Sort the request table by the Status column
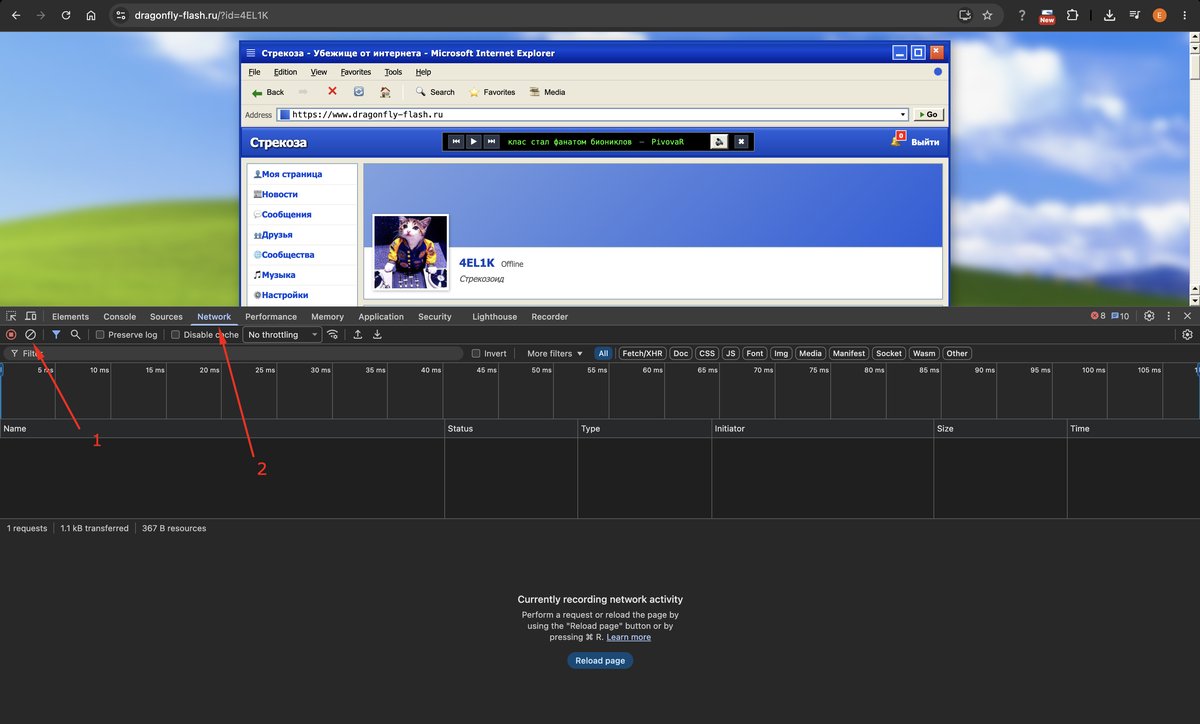Screen dimensions: 1200x724 [x=511, y=429]
